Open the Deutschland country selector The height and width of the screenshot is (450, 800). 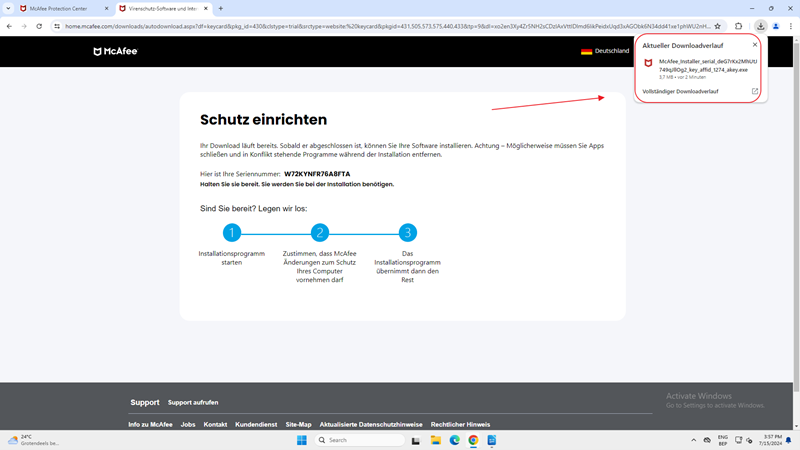(605, 51)
